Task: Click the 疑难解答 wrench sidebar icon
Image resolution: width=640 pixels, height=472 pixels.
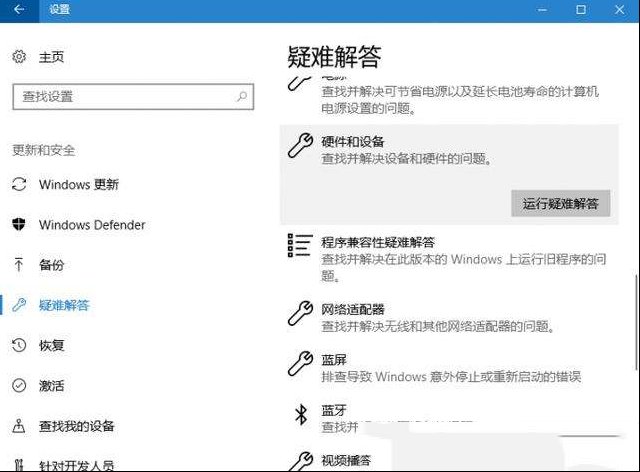Action: tap(19, 305)
